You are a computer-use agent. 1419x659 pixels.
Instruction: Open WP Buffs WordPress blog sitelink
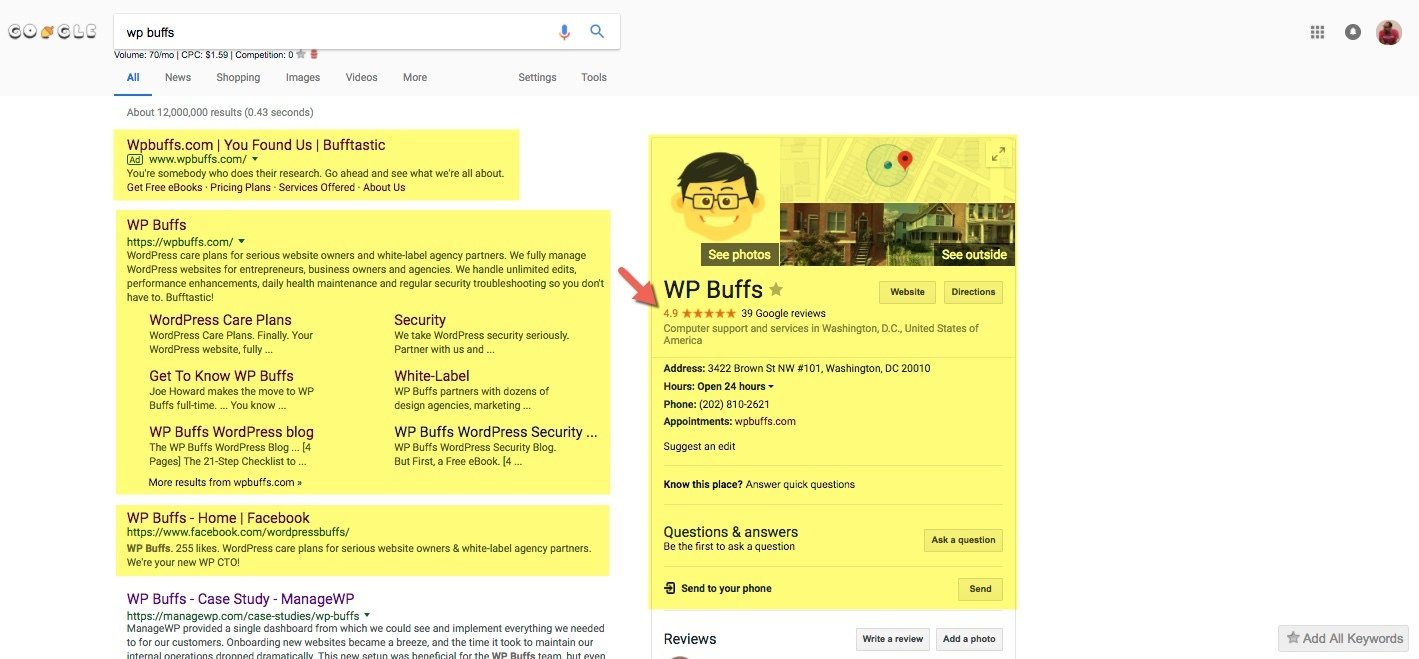pos(231,432)
